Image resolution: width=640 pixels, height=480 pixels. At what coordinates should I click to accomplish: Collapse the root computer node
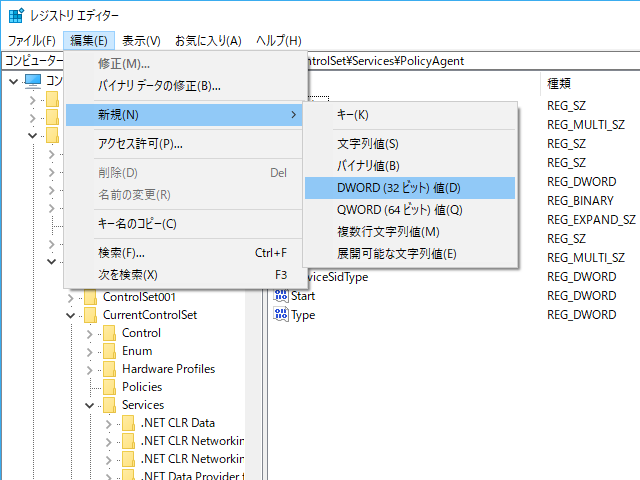(13, 82)
